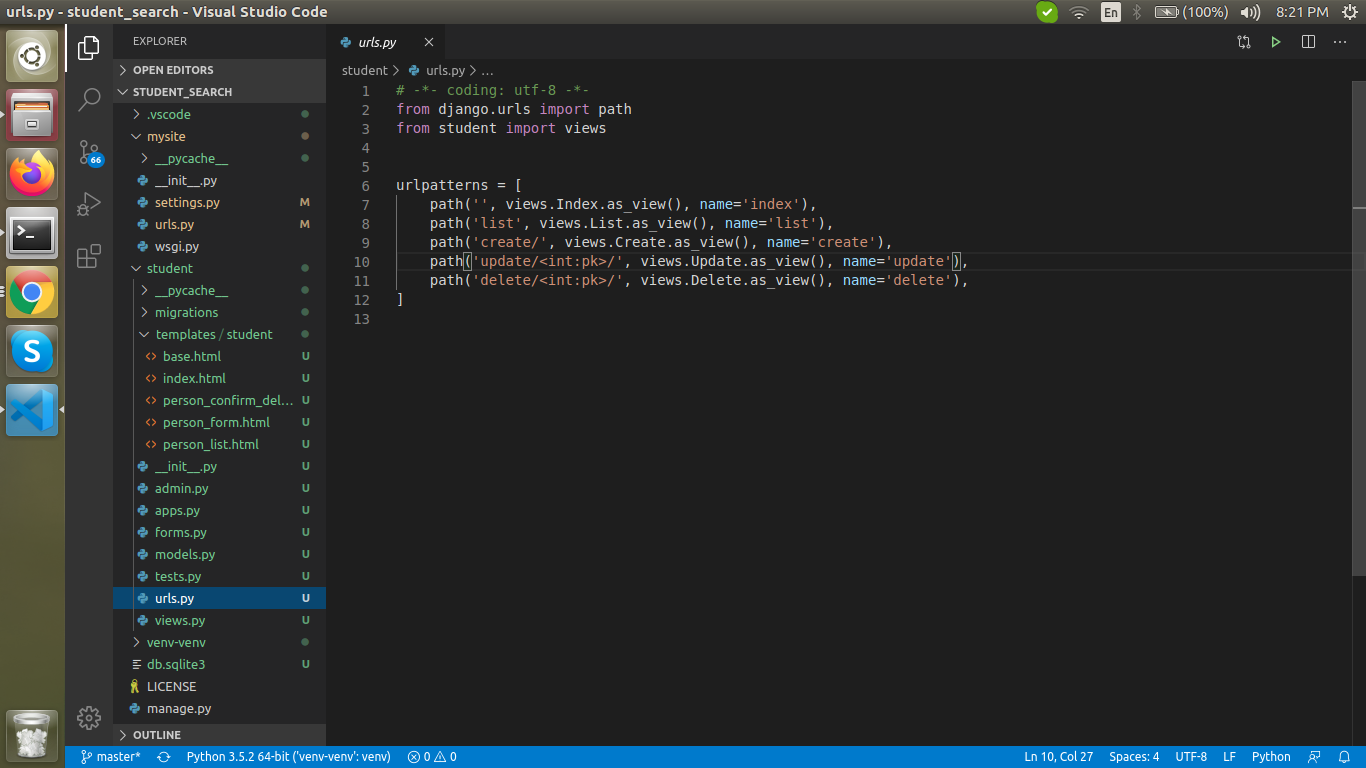Image resolution: width=1366 pixels, height=768 pixels.
Task: Click the Explorer icon in activity bar
Action: [89, 47]
